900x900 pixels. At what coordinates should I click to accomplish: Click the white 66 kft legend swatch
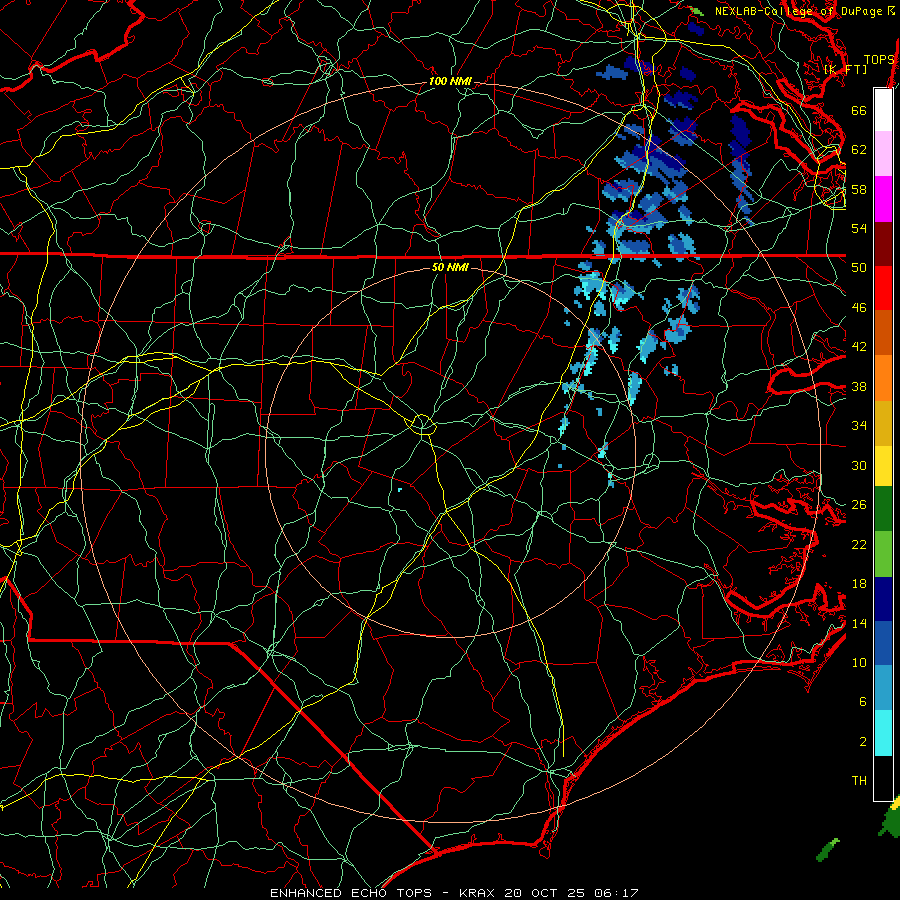pos(883,110)
